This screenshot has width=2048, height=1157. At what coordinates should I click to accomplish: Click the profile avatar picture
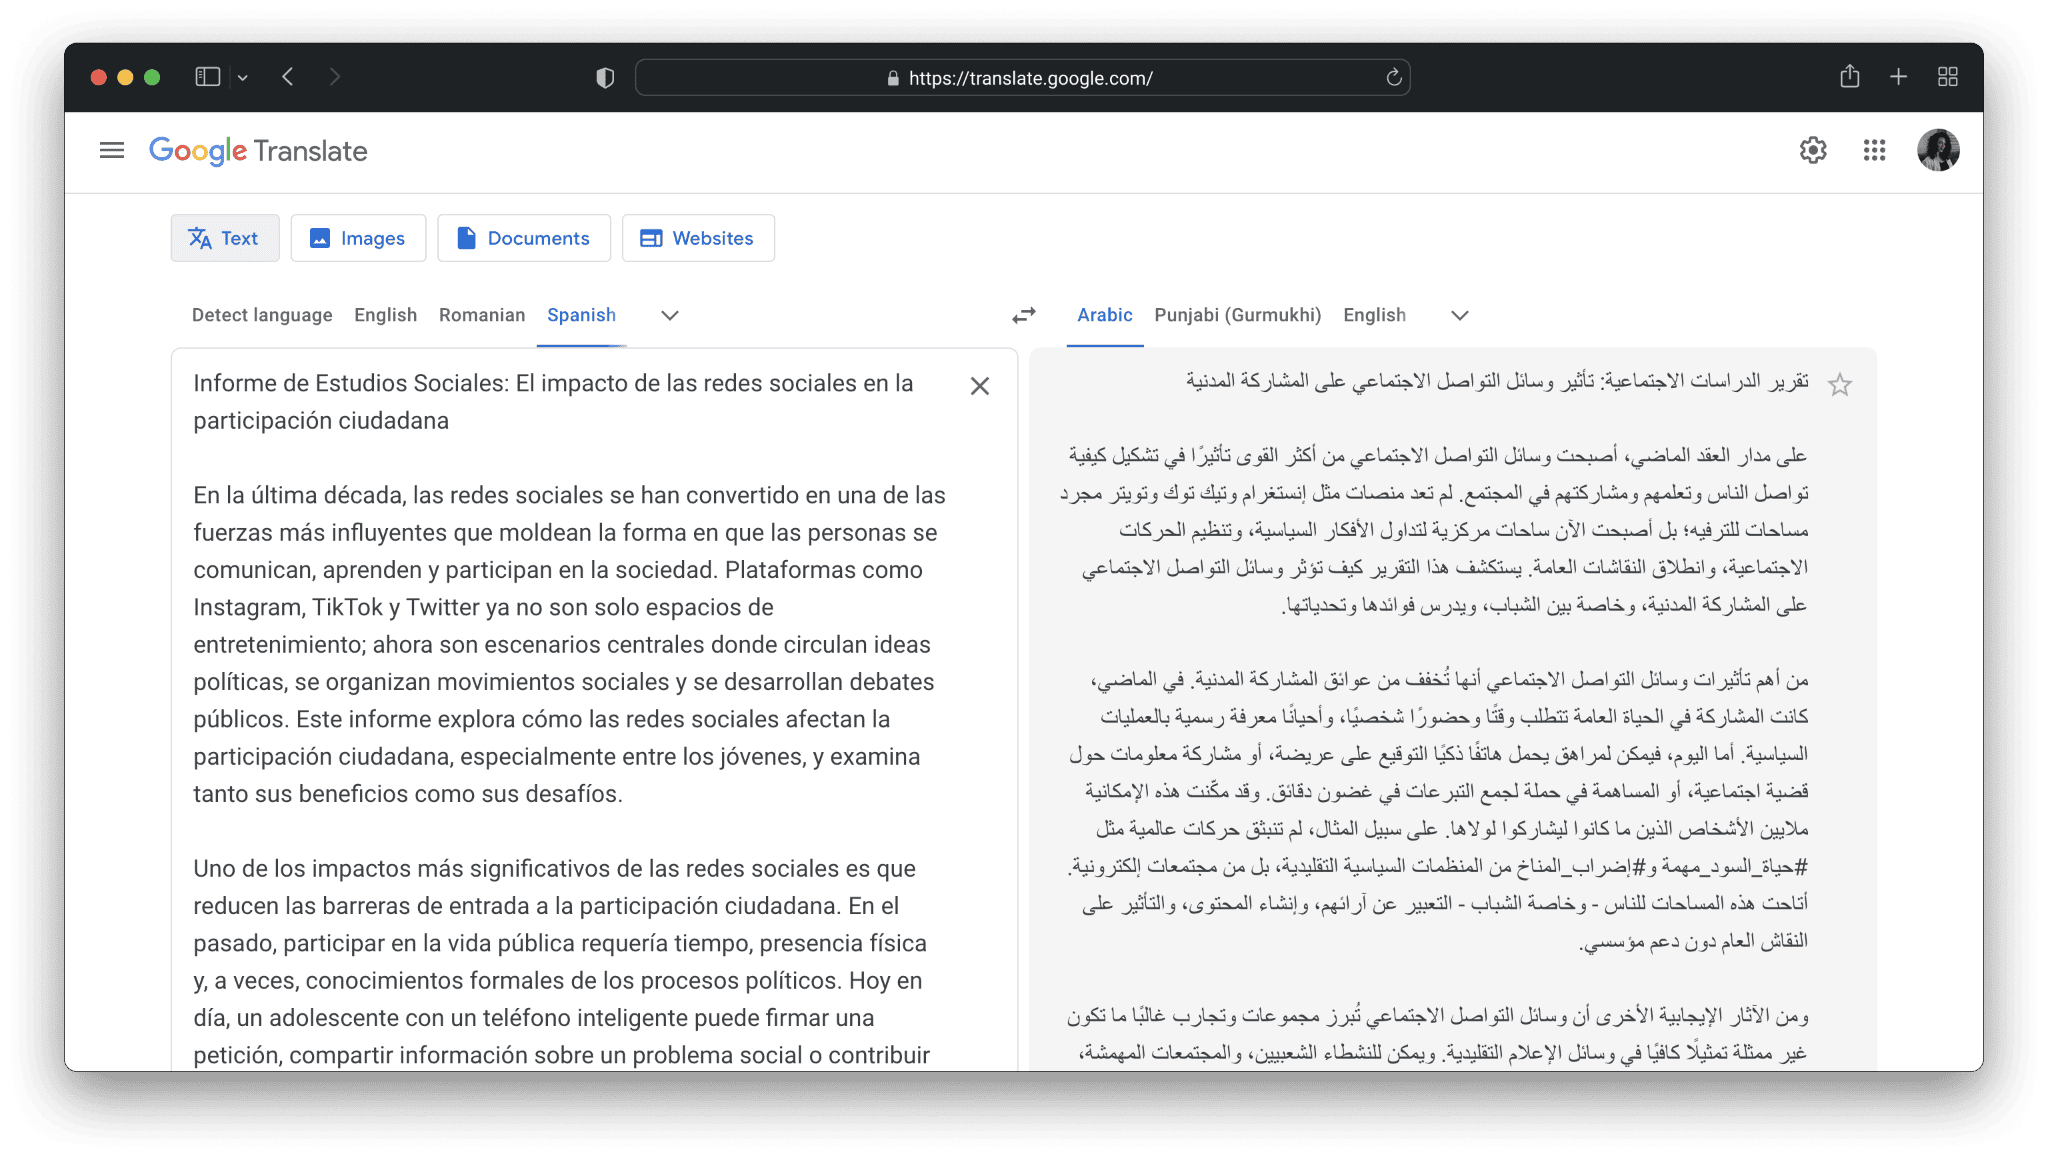point(1937,151)
